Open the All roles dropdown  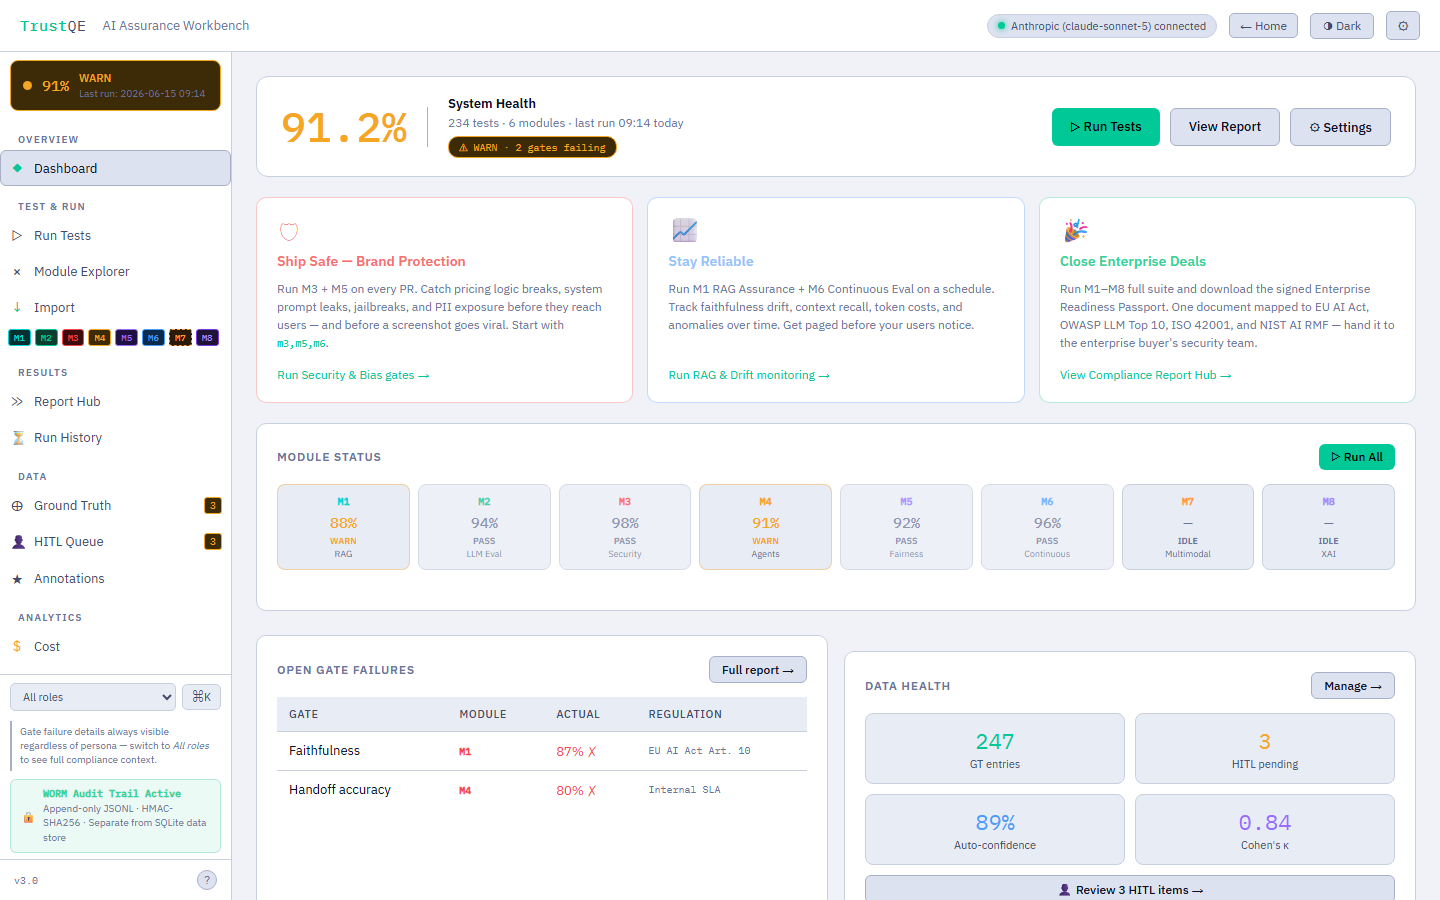point(93,697)
